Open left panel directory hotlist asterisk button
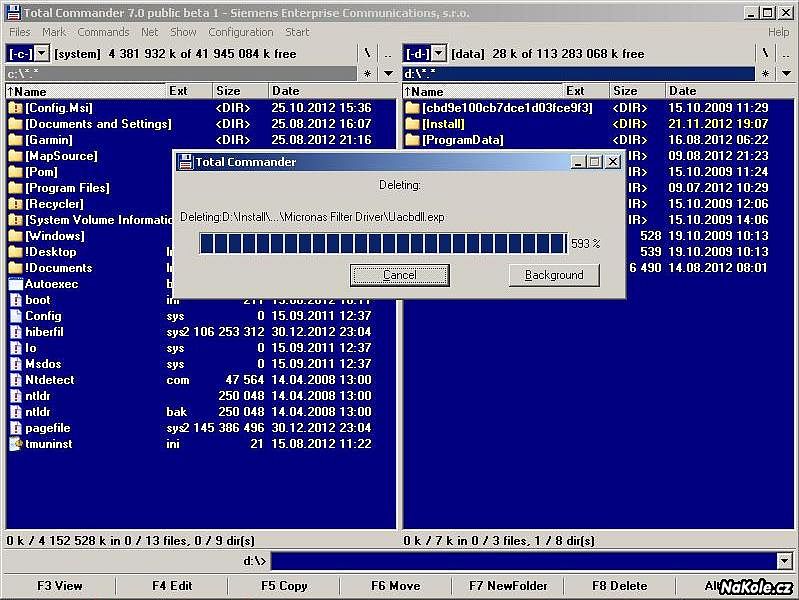This screenshot has width=799, height=600. [x=367, y=74]
